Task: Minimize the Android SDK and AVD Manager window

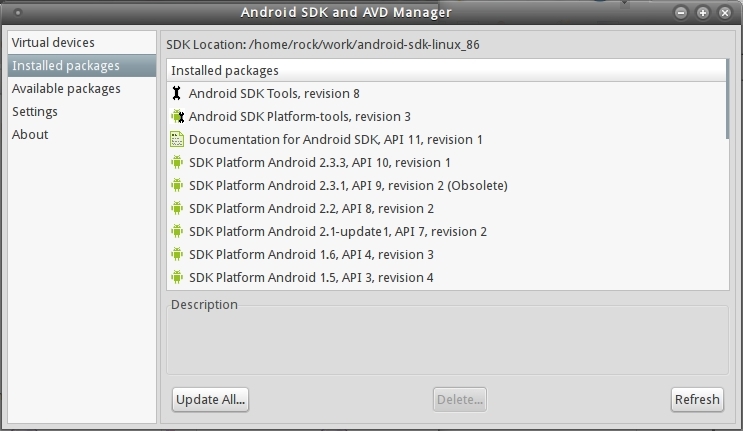Action: click(681, 13)
